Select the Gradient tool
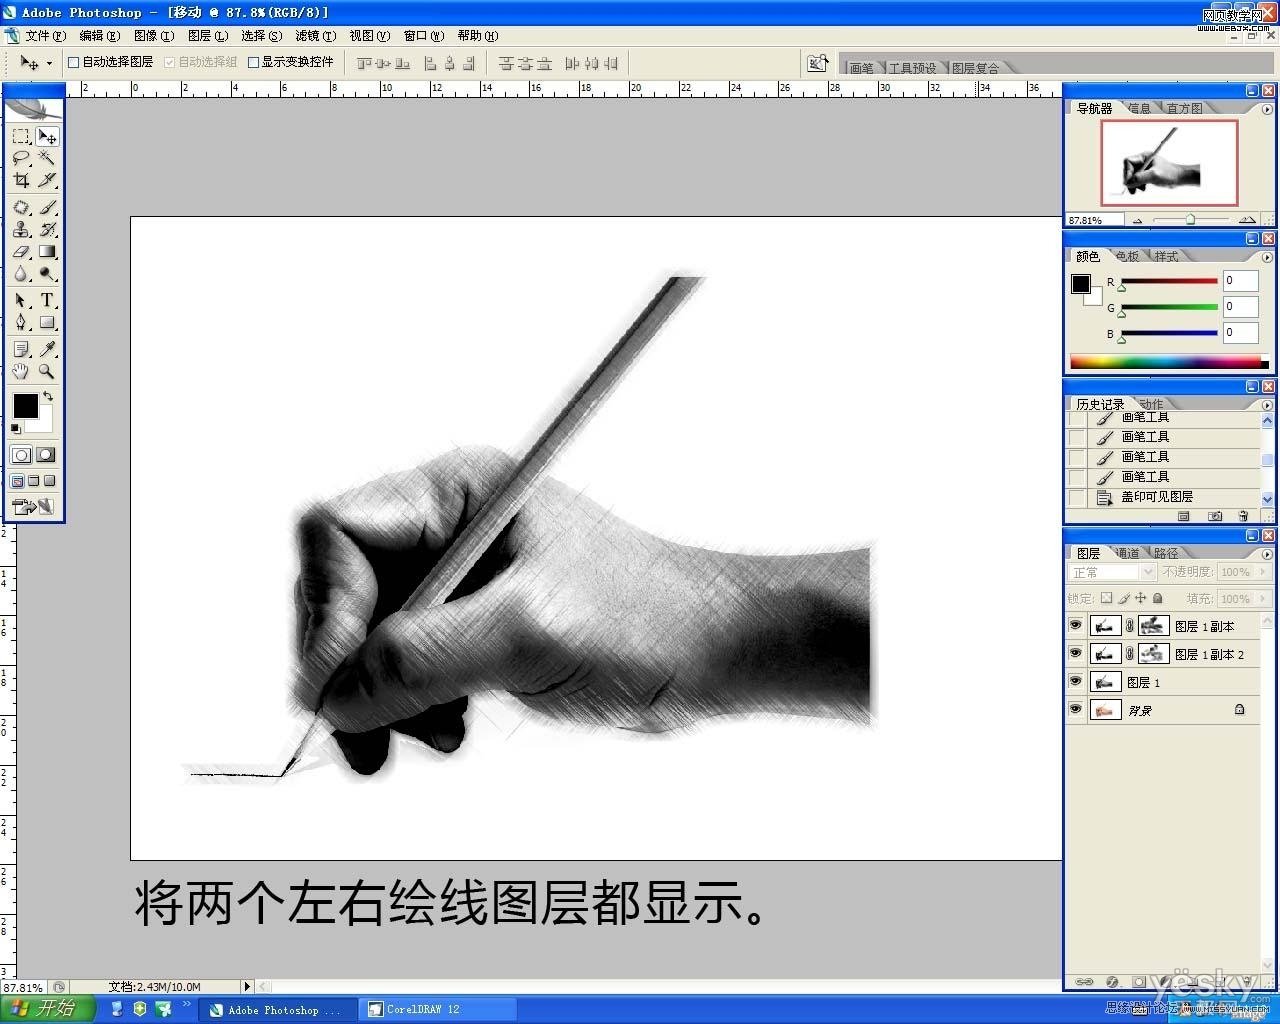The image size is (1280, 1024). pos(47,252)
